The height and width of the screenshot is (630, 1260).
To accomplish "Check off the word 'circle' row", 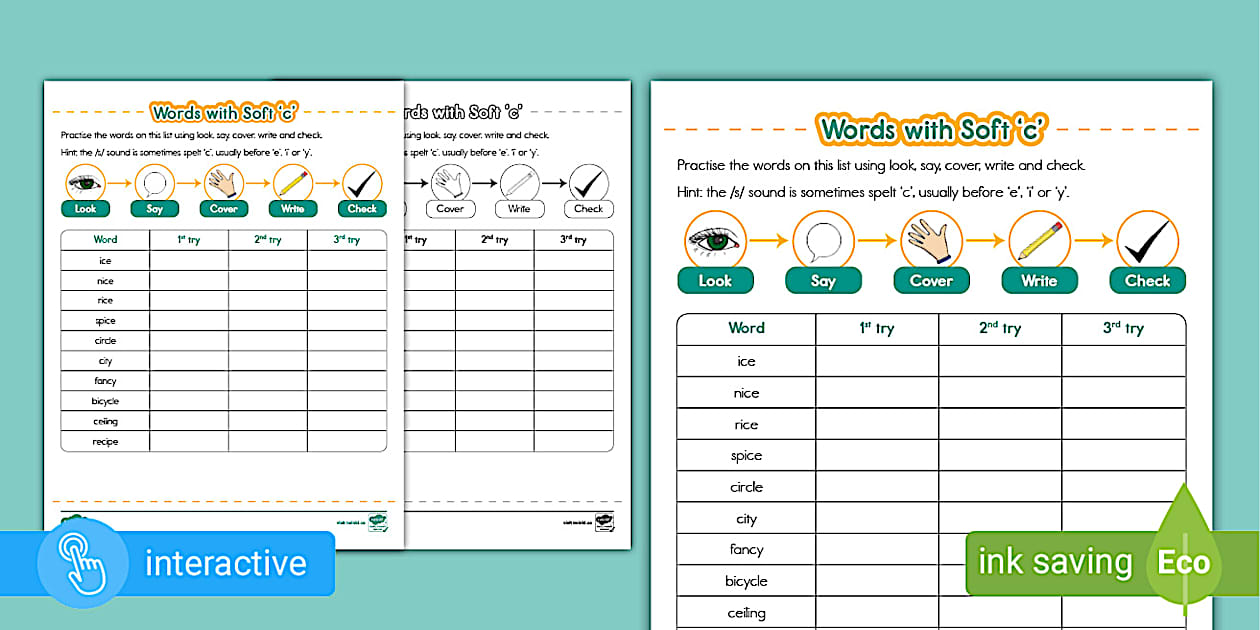I will (x=746, y=486).
